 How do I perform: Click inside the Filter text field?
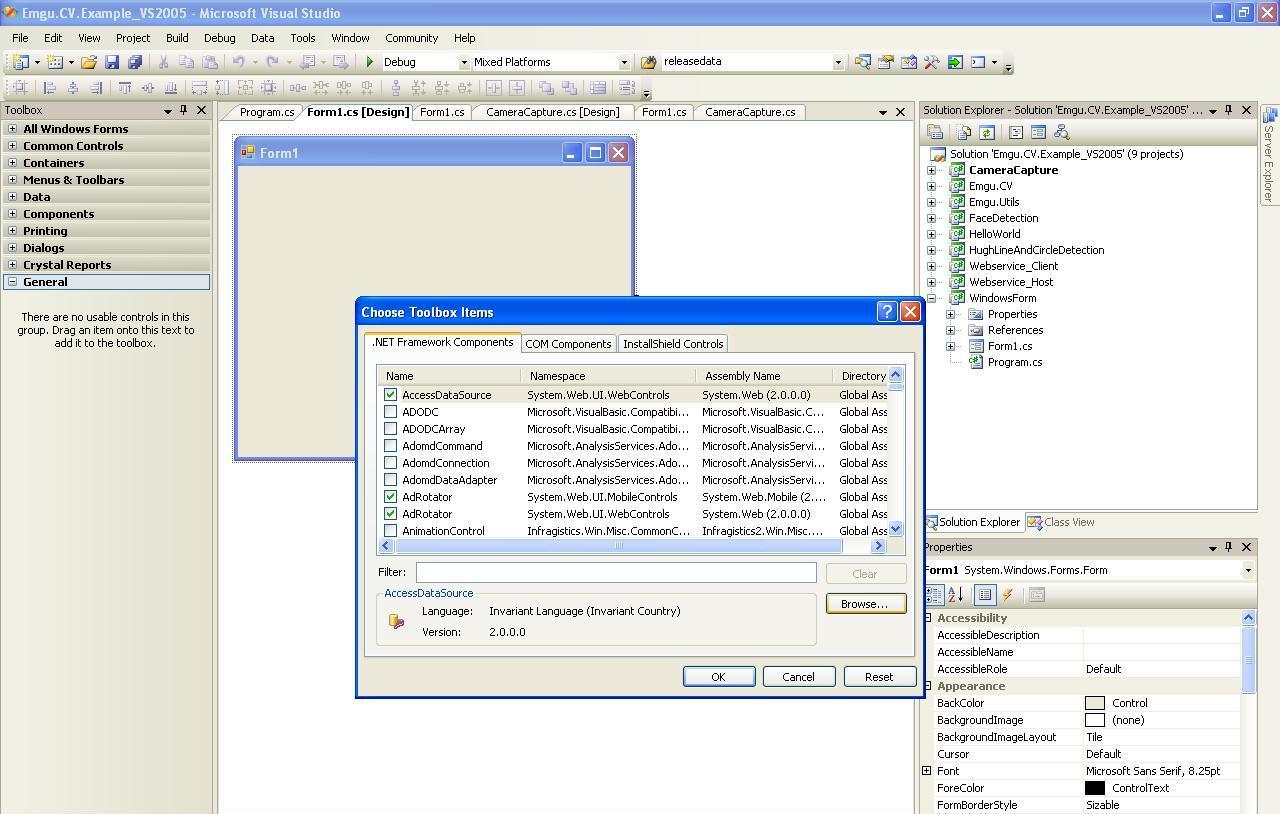616,572
